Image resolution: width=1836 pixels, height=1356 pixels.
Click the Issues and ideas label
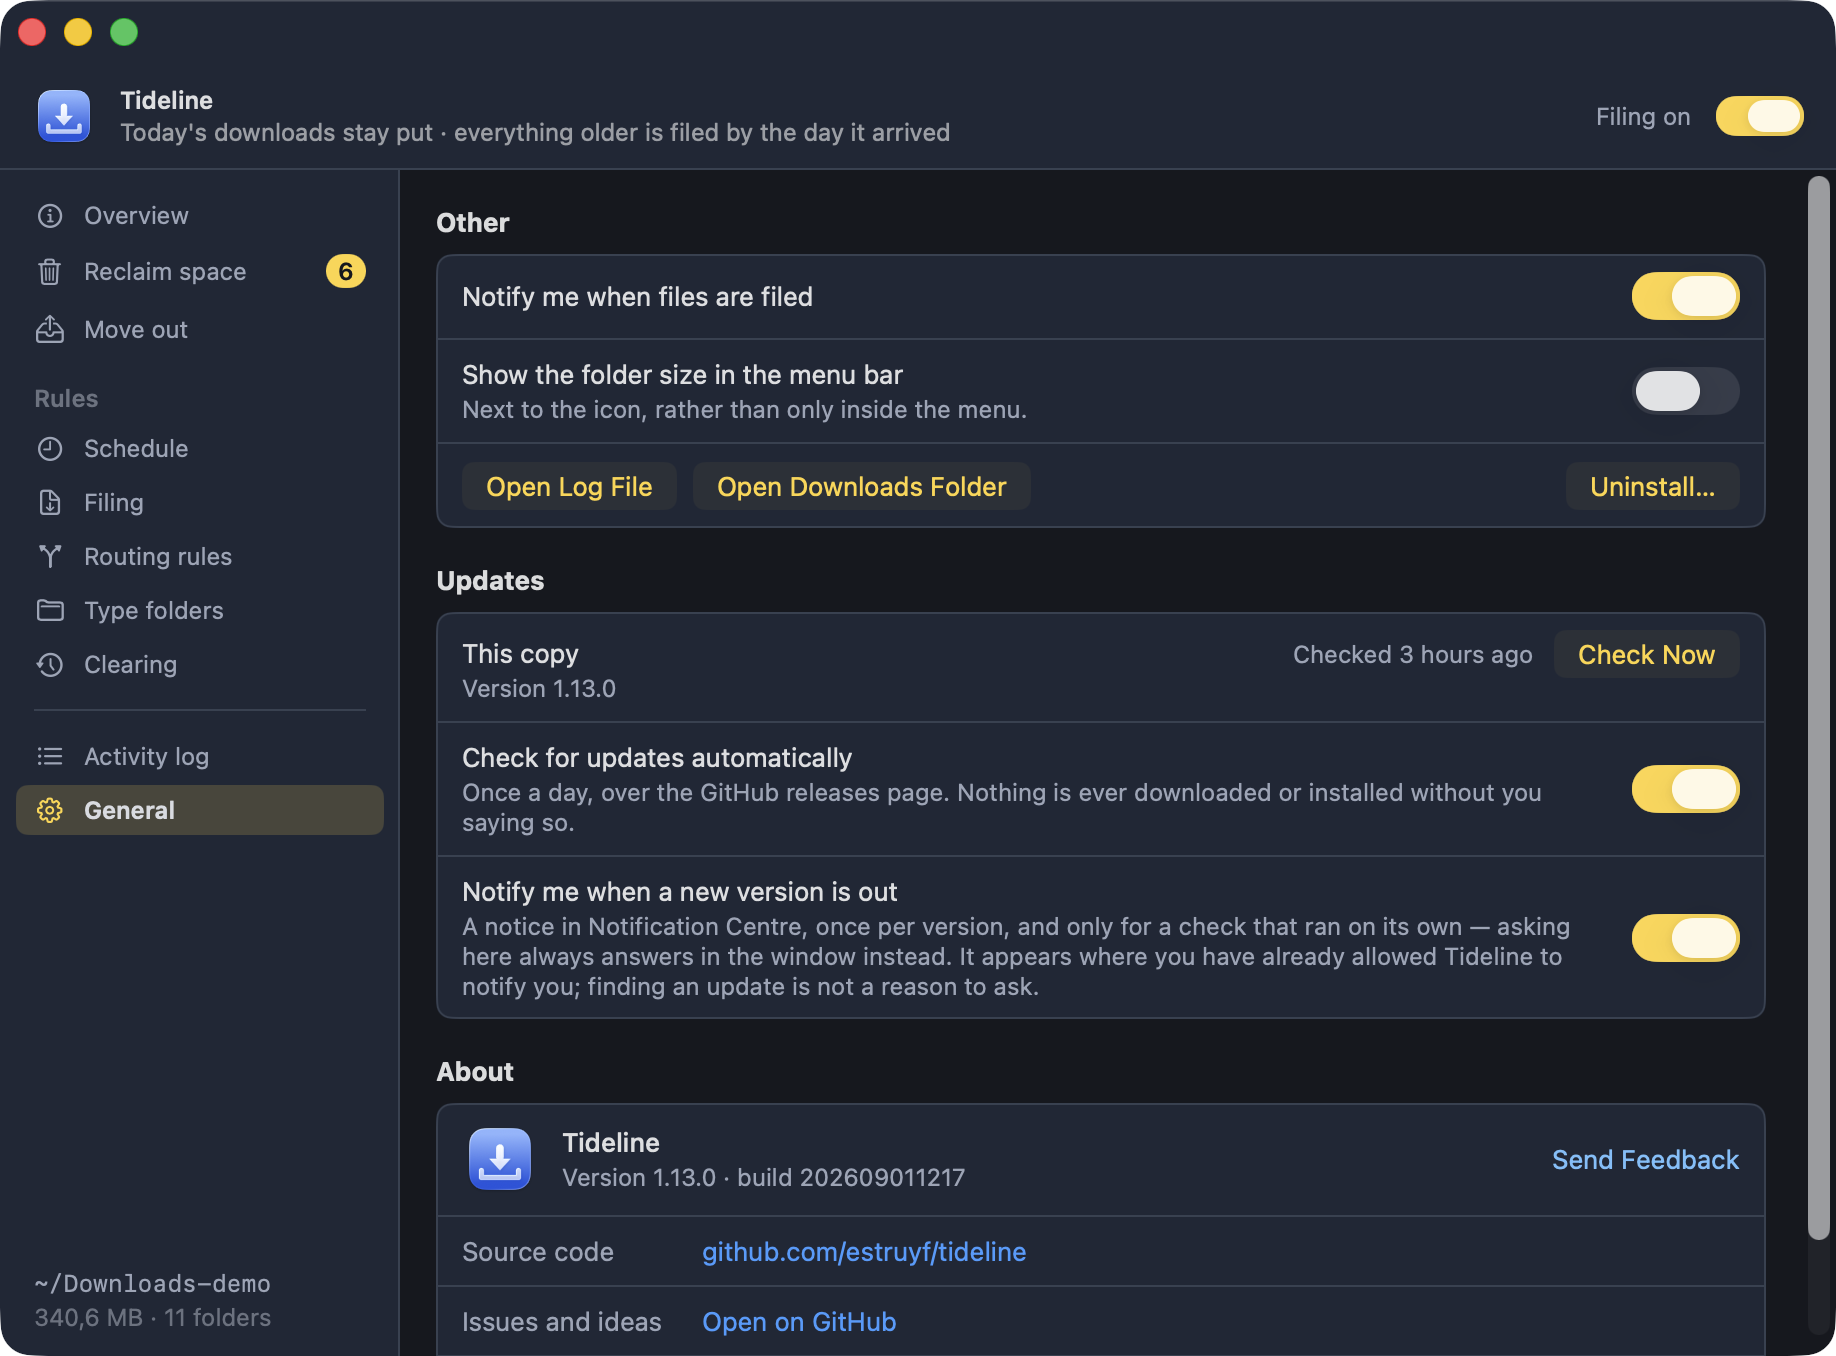tap(562, 1322)
